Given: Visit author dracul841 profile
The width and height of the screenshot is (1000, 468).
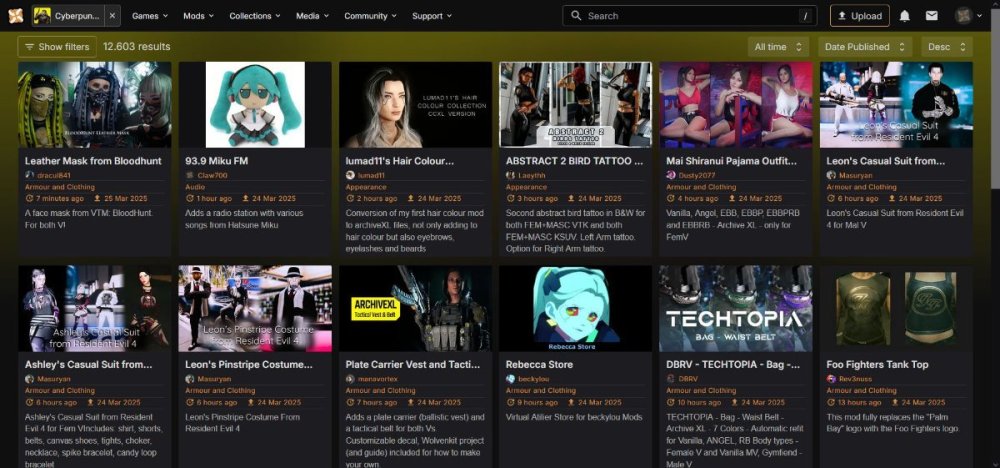Looking at the screenshot, I should [52, 175].
